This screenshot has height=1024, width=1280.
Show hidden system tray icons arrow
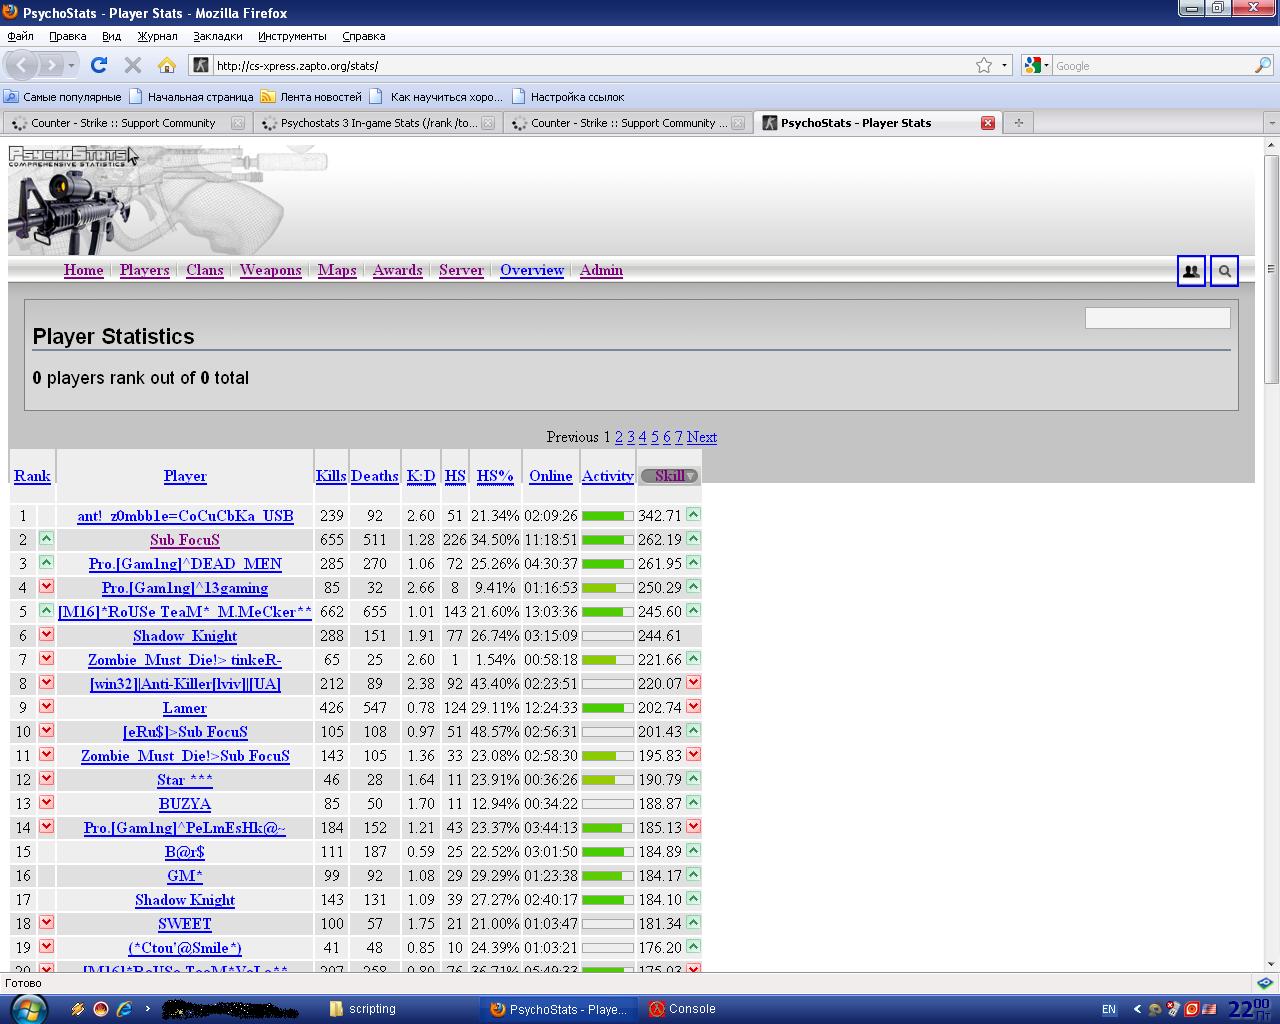1137,1009
